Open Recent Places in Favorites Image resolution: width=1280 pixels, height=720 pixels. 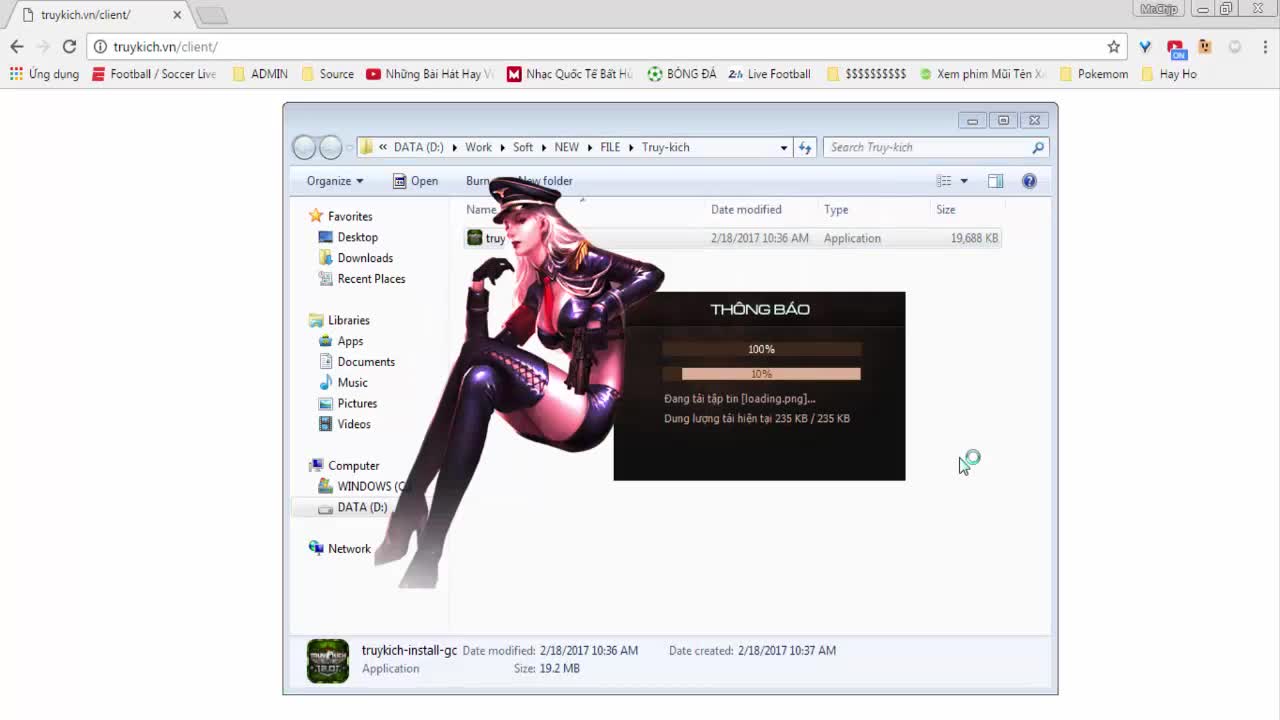point(362,279)
